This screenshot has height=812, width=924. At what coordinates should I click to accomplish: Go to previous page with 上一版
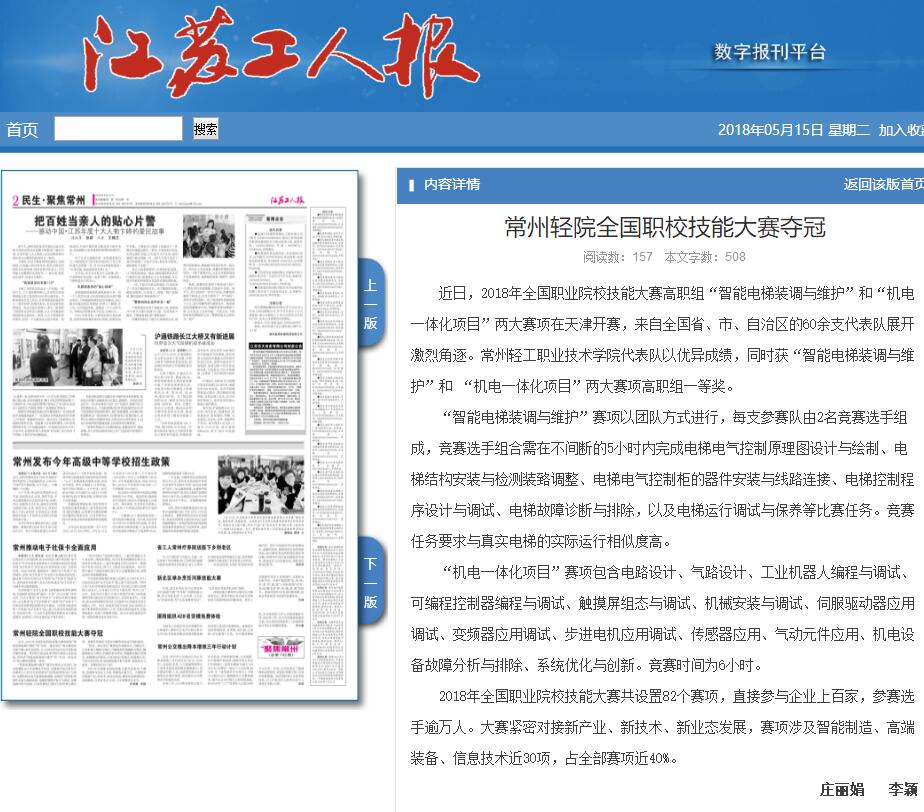[371, 303]
